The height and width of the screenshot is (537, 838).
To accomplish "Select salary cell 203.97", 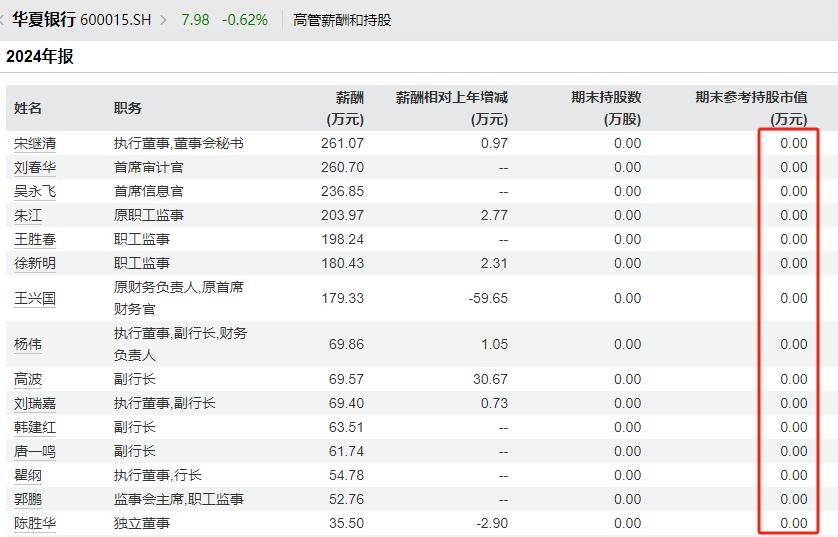I will click(343, 215).
